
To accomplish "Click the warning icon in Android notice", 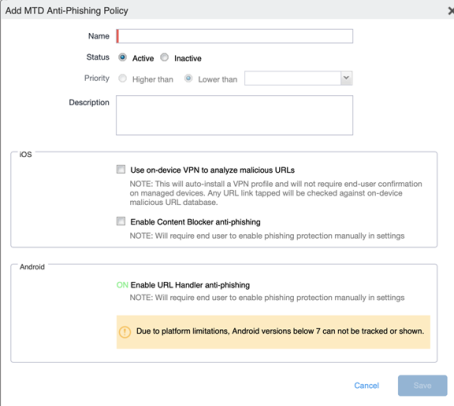I will coord(125,332).
